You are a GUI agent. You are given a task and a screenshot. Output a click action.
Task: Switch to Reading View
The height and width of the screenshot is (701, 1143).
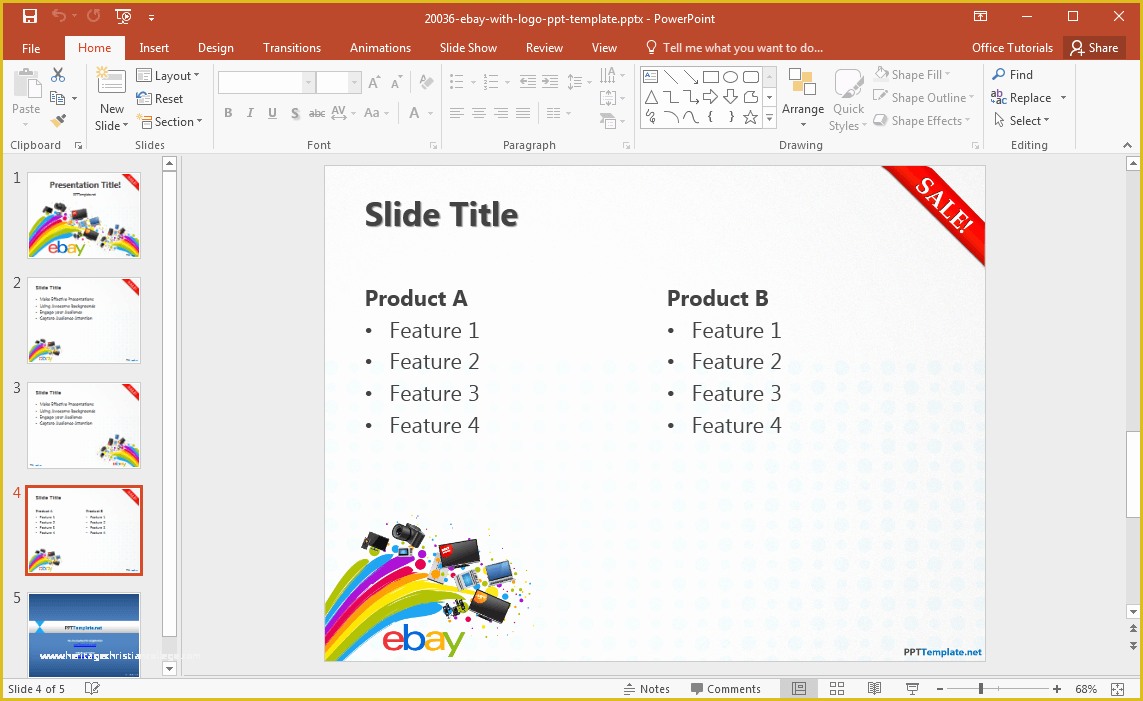[x=874, y=689]
